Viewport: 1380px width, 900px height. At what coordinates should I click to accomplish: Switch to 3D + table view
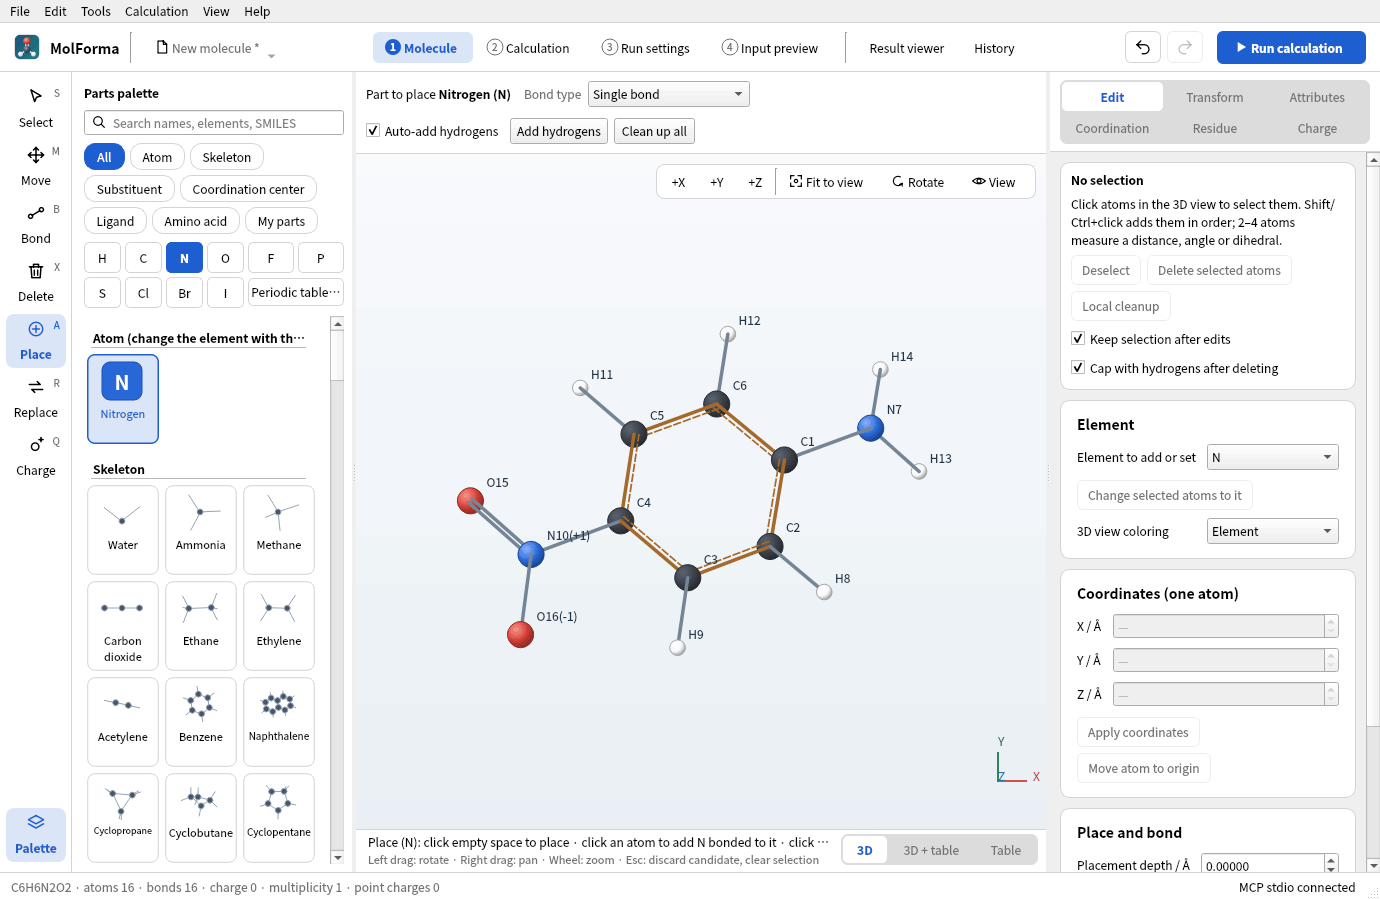(931, 850)
